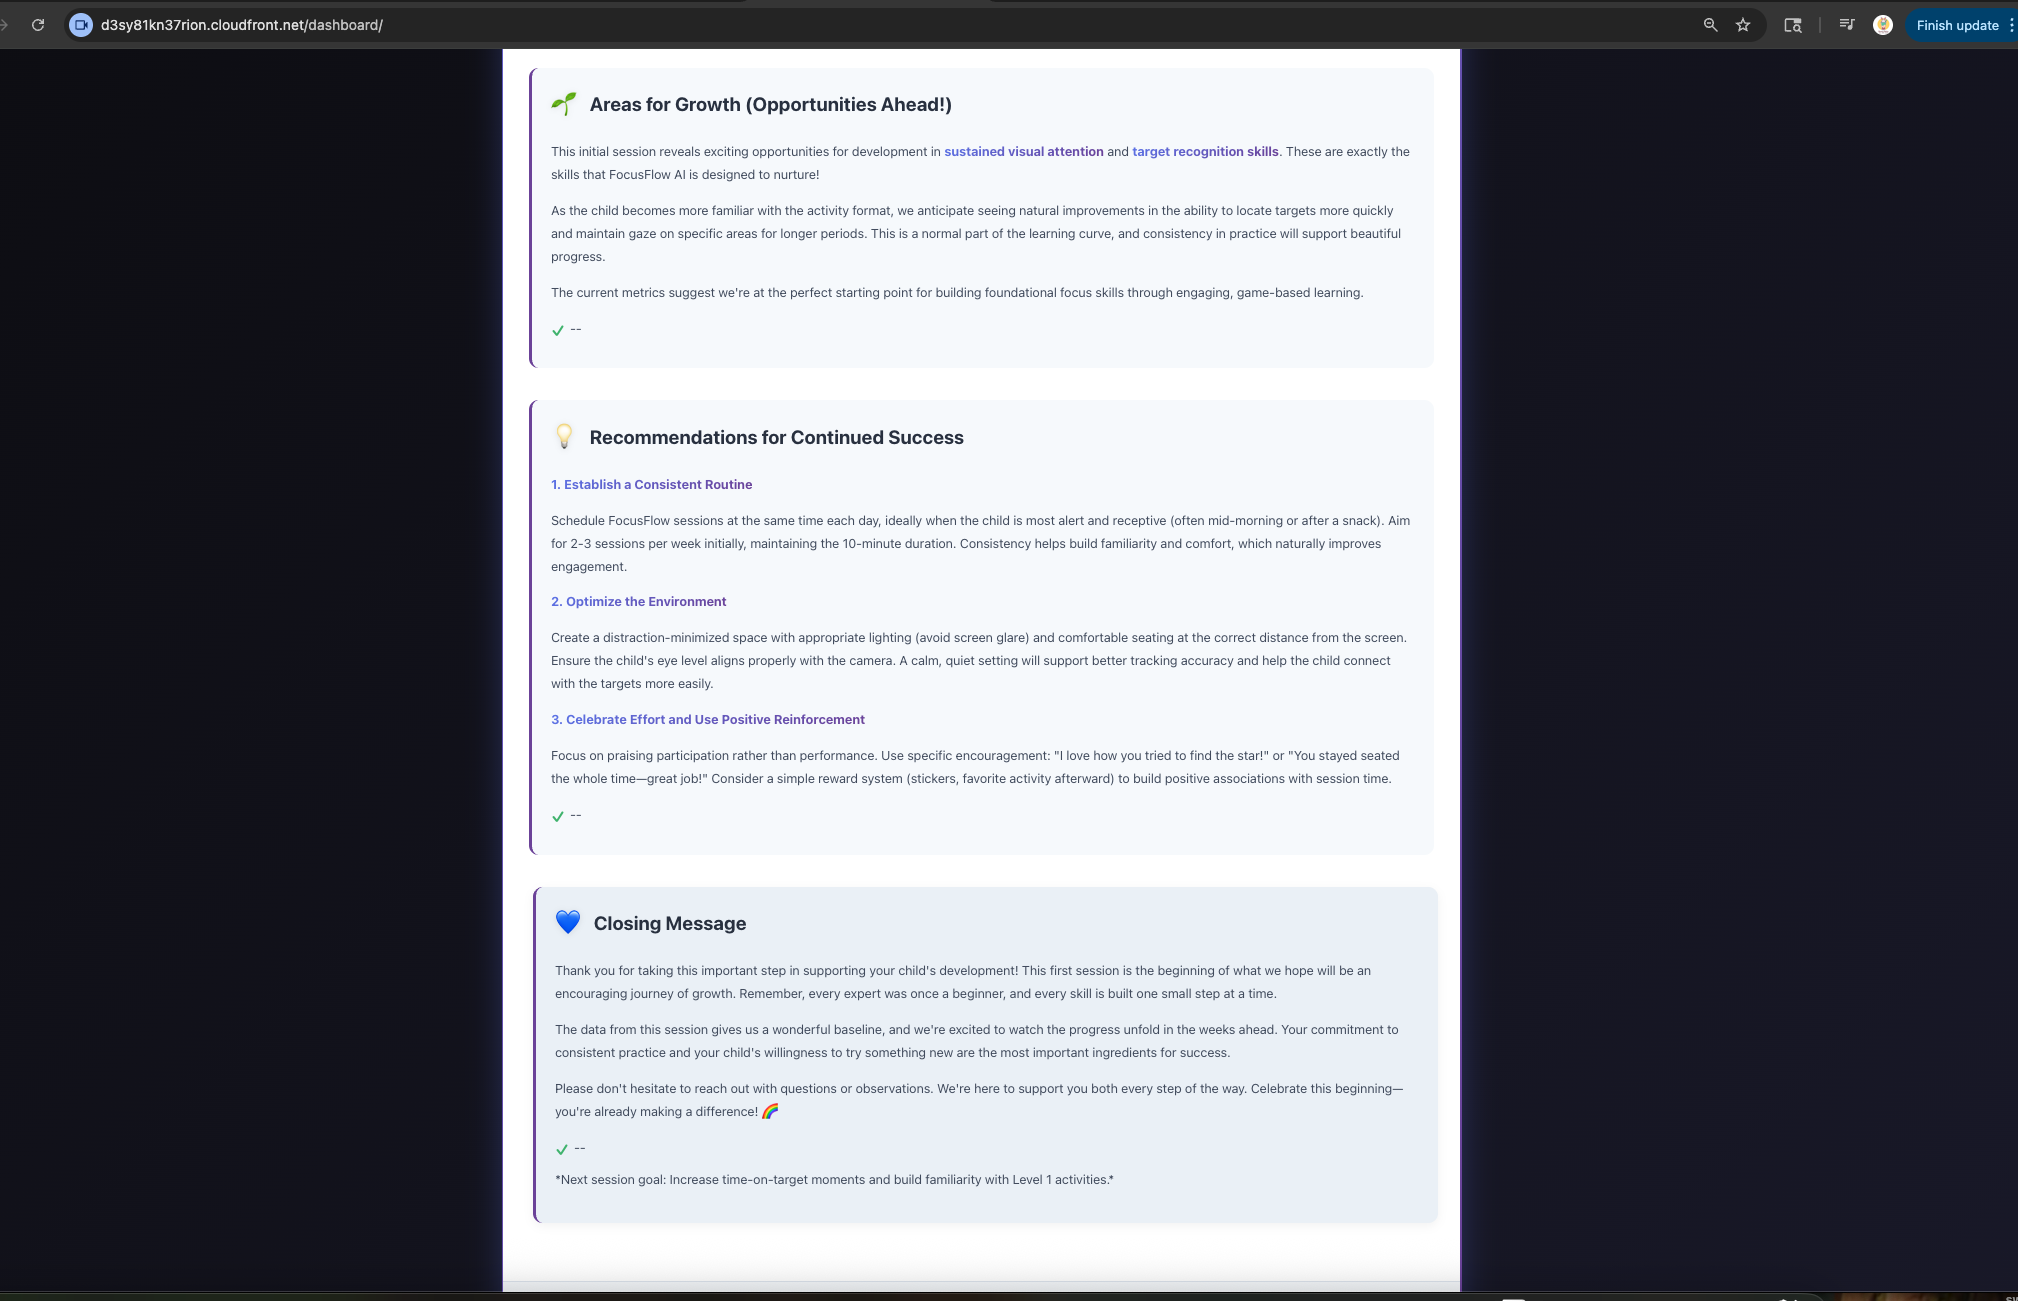The width and height of the screenshot is (2018, 1301).
Task: Click the green checkmark under Recommendations
Action: (x=558, y=816)
